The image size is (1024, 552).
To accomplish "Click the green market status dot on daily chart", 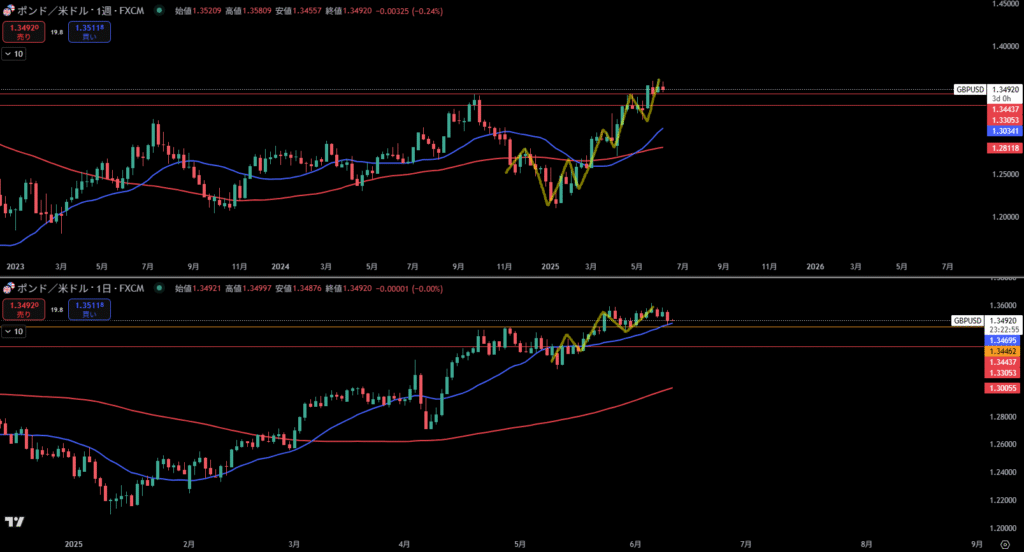I will point(159,288).
